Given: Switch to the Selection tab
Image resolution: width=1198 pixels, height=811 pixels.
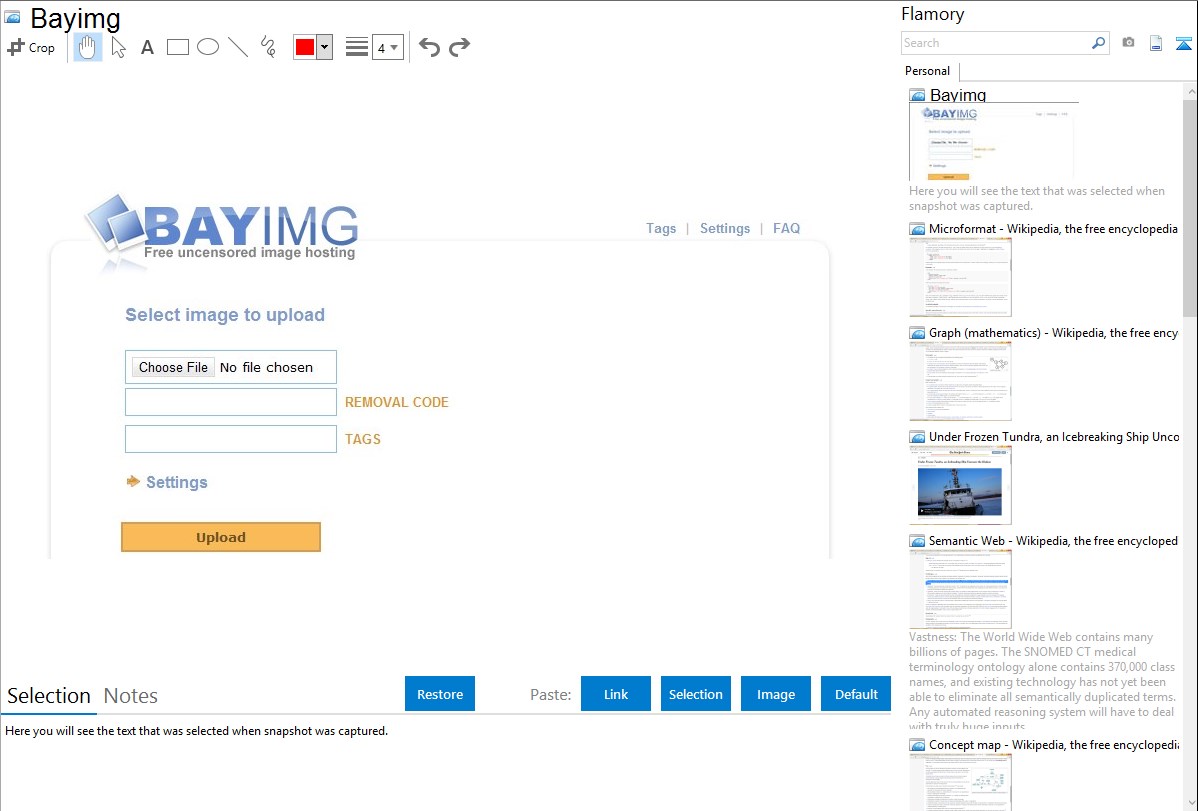Looking at the screenshot, I should pyautogui.click(x=49, y=696).
